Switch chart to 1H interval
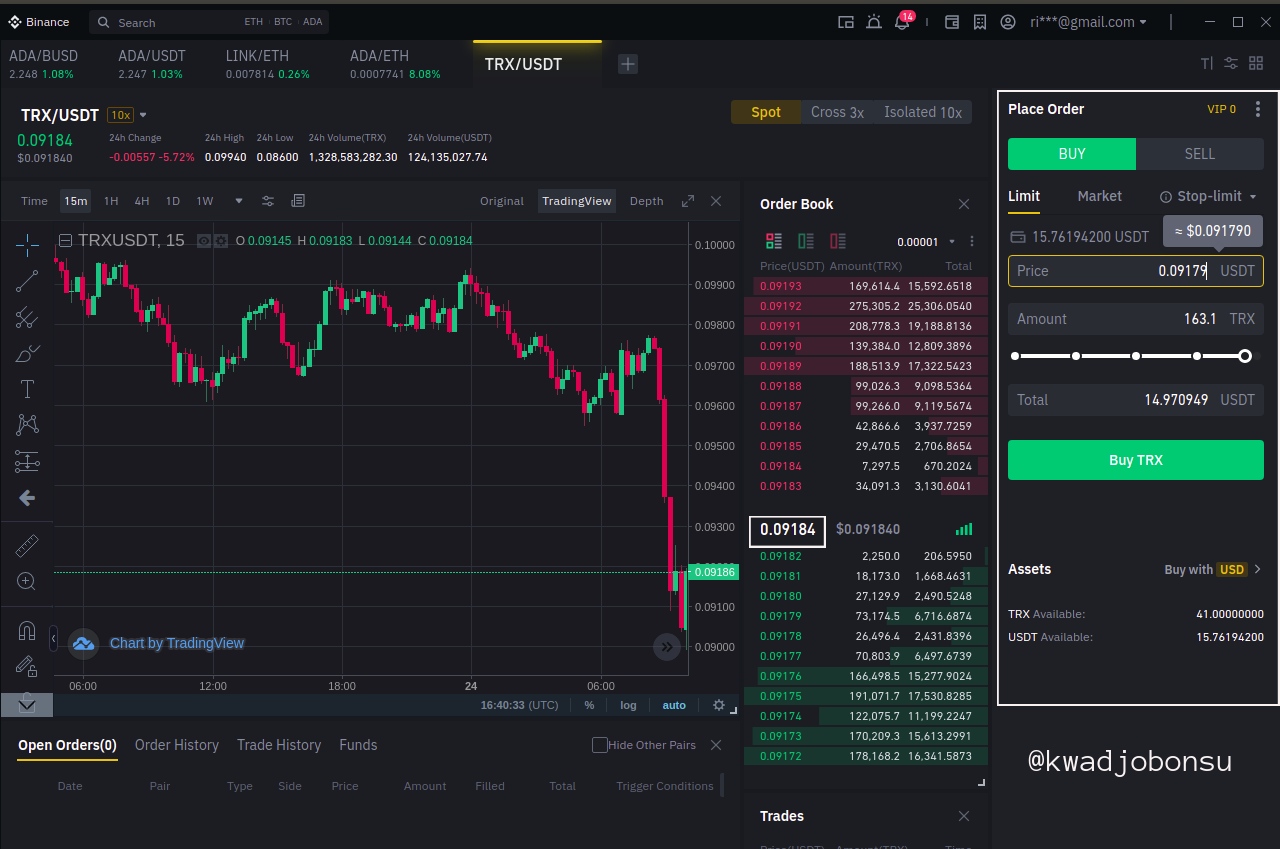 click(111, 201)
